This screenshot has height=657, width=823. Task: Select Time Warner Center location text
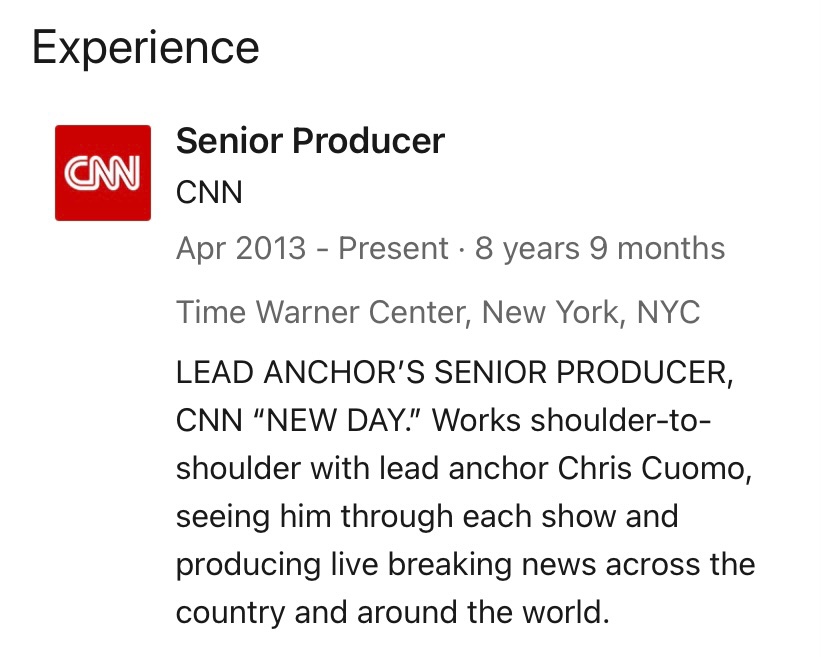tap(321, 312)
